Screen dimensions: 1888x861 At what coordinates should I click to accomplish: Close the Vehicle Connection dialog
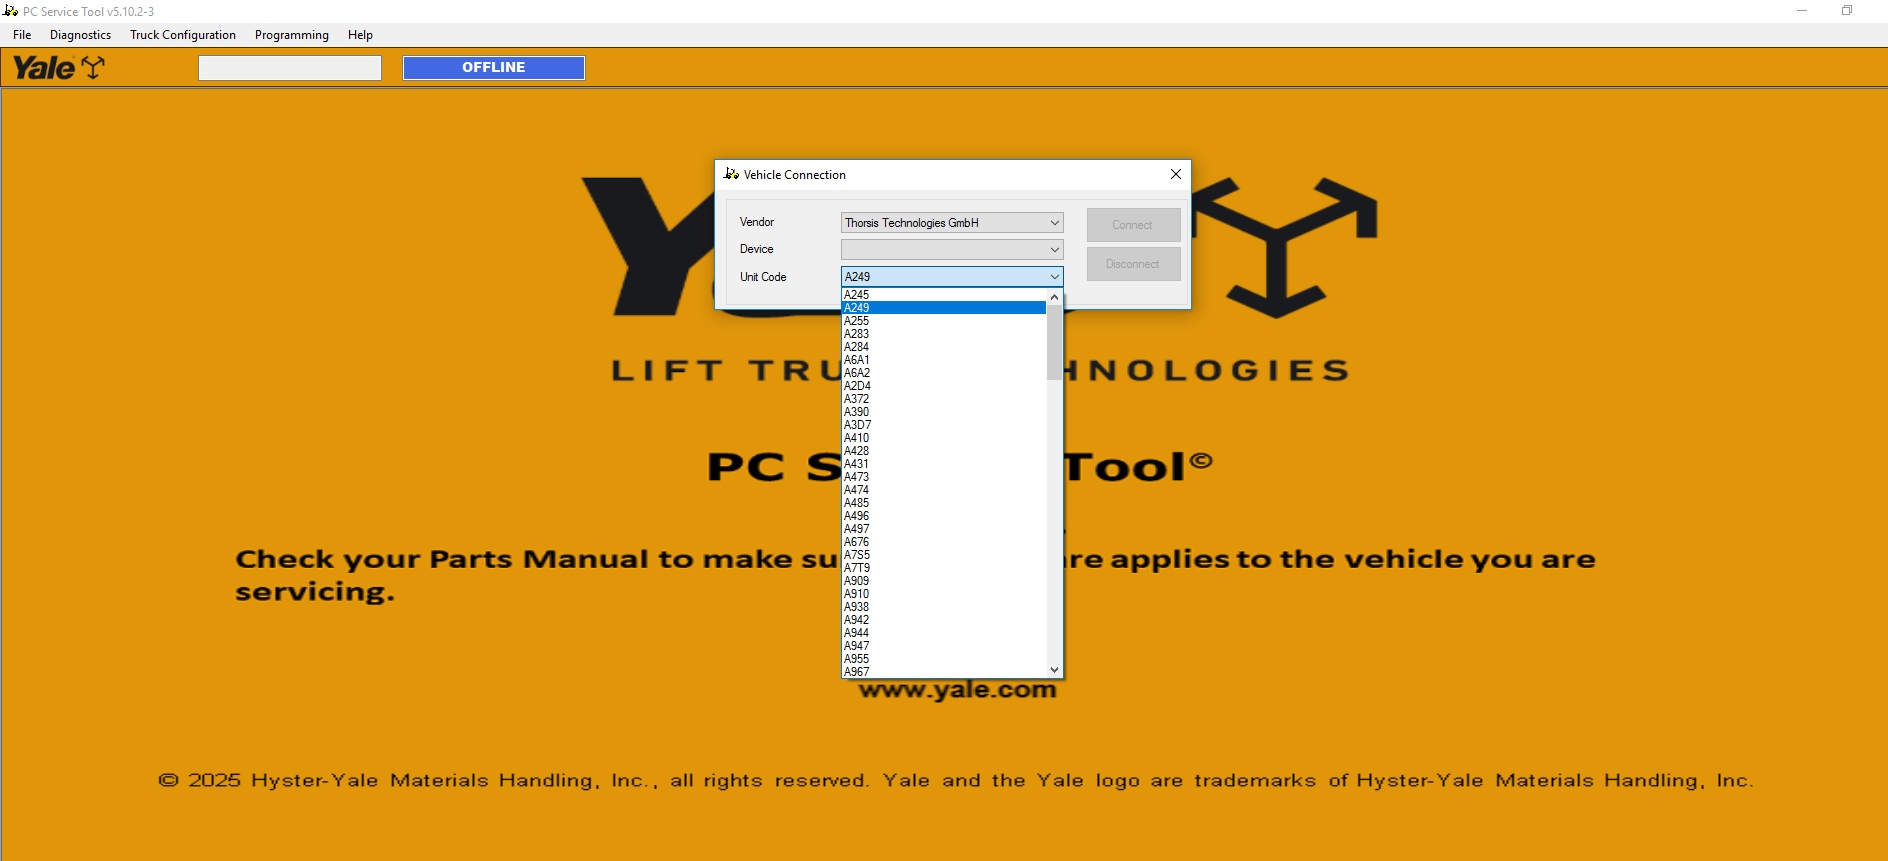1176,174
